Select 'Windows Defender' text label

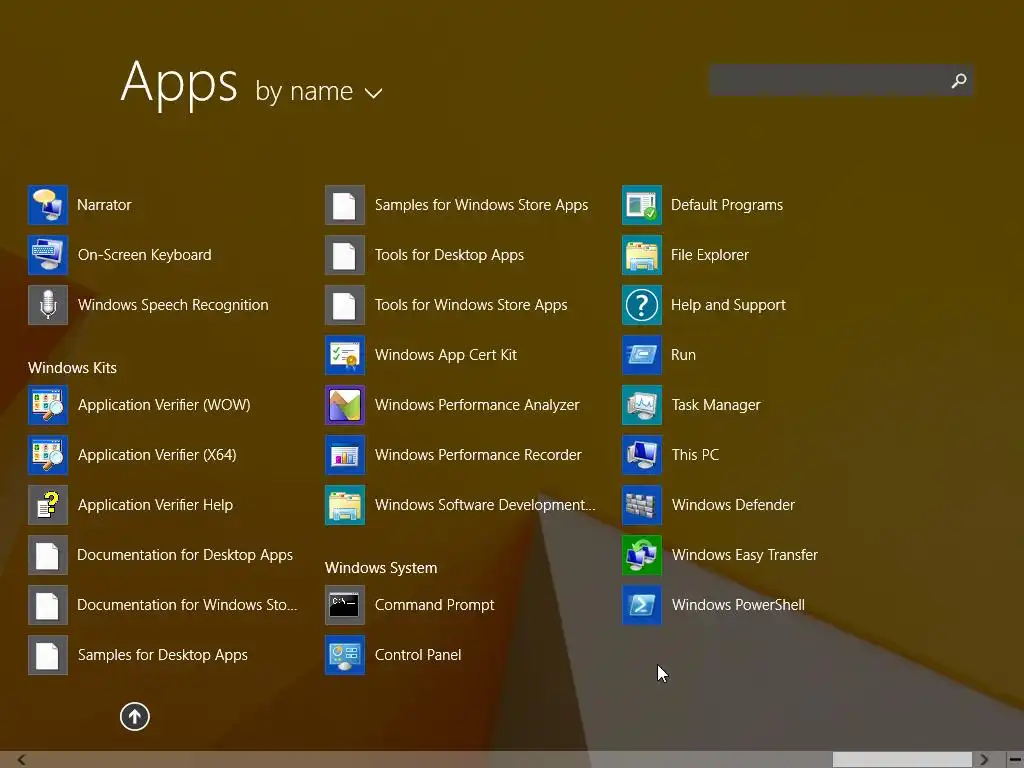point(733,505)
